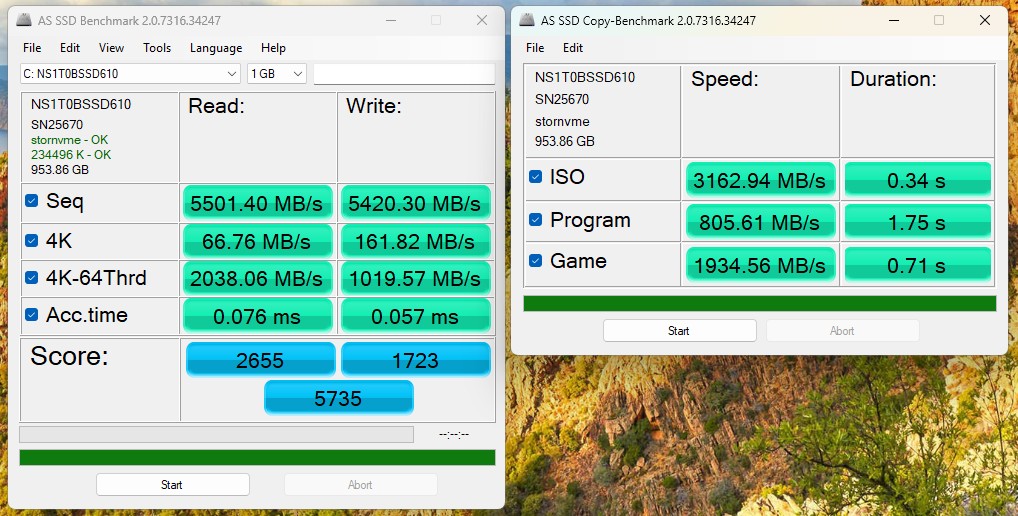Expand the 1 GB test size dropdown
This screenshot has width=1018, height=516.
(x=277, y=74)
